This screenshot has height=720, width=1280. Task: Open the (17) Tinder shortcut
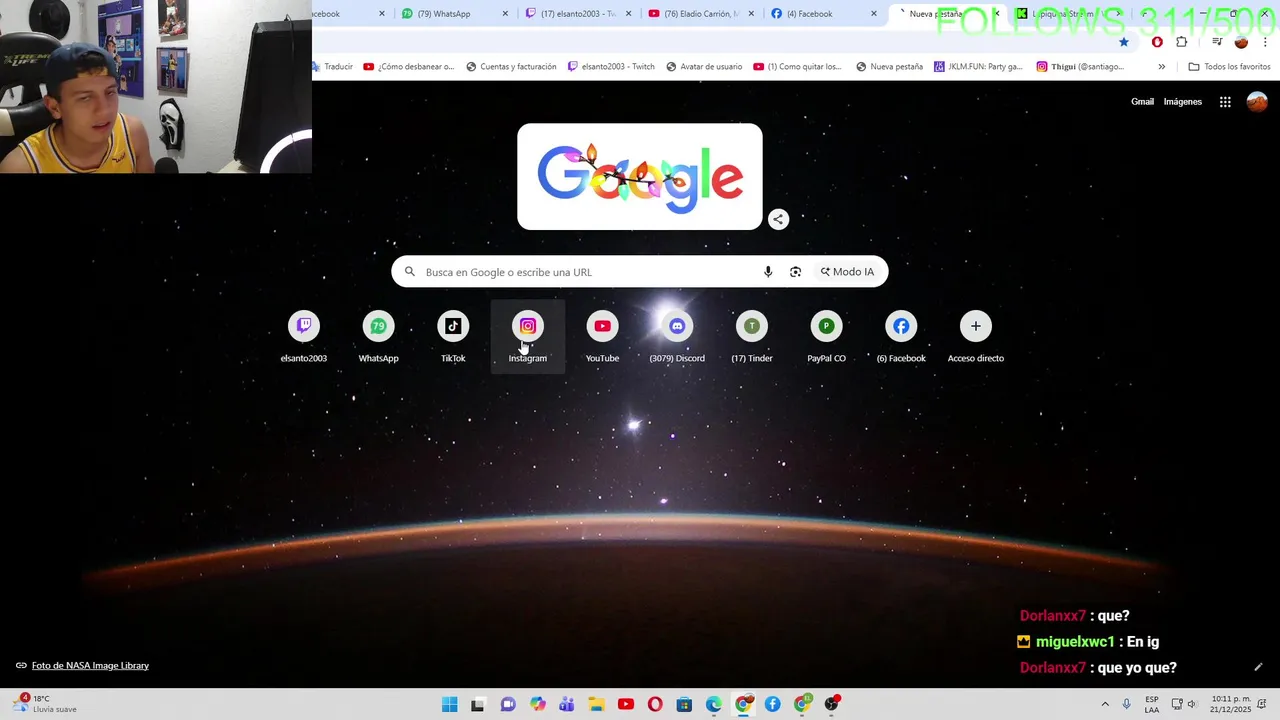click(752, 337)
